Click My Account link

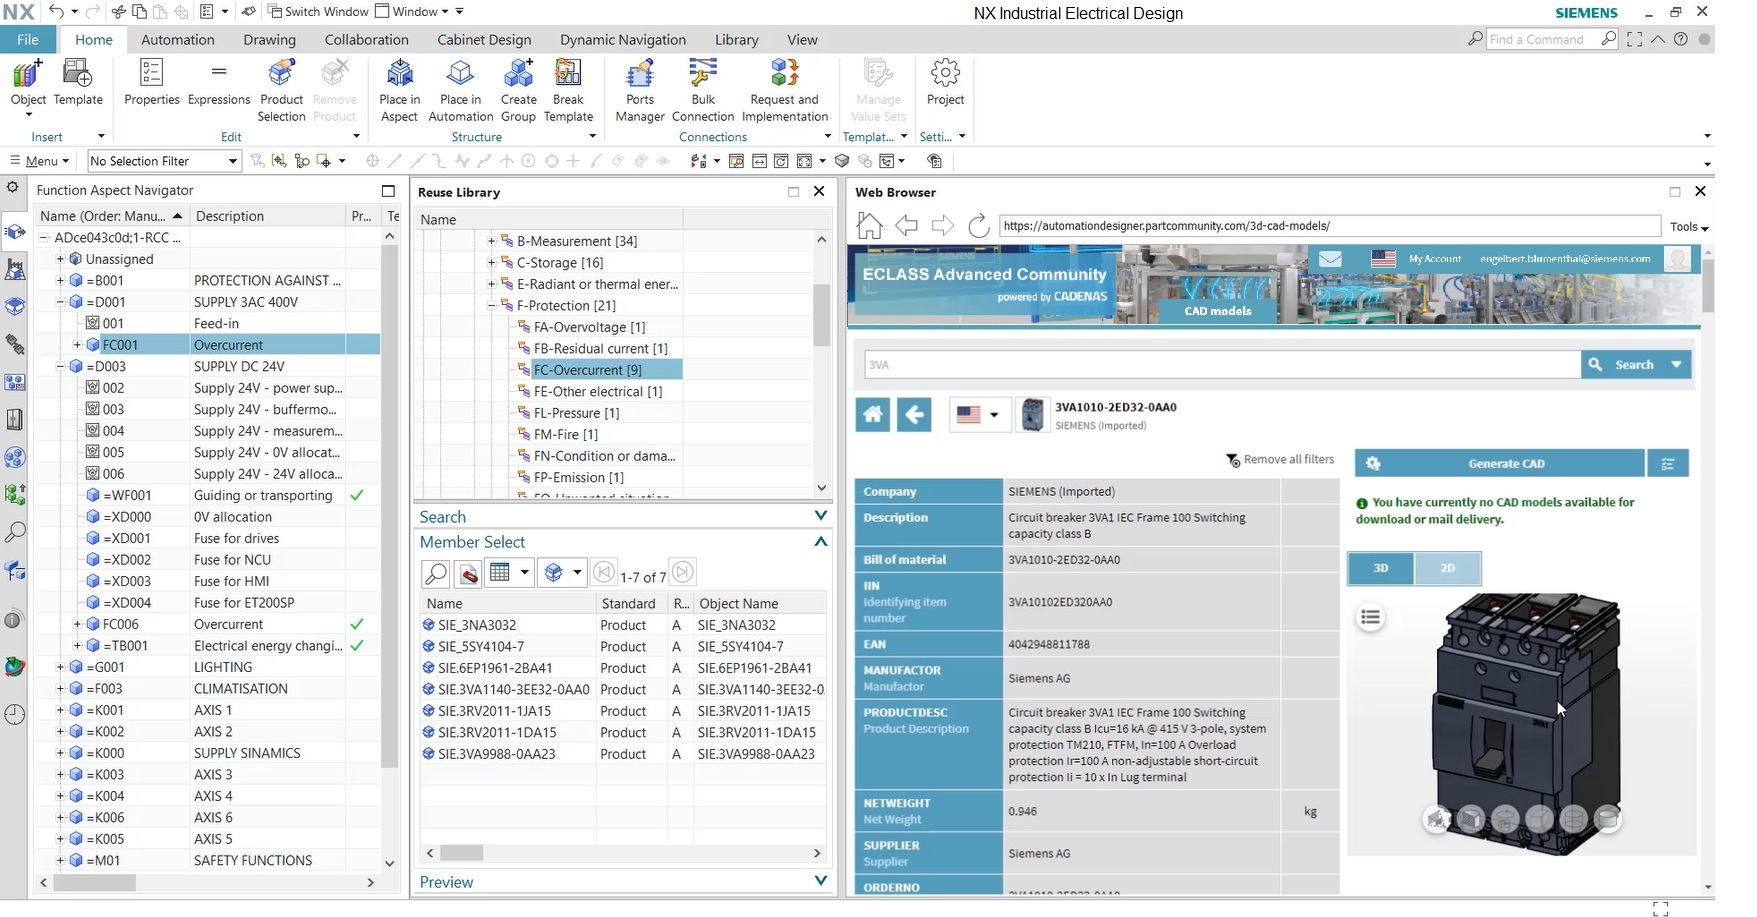1435,259
